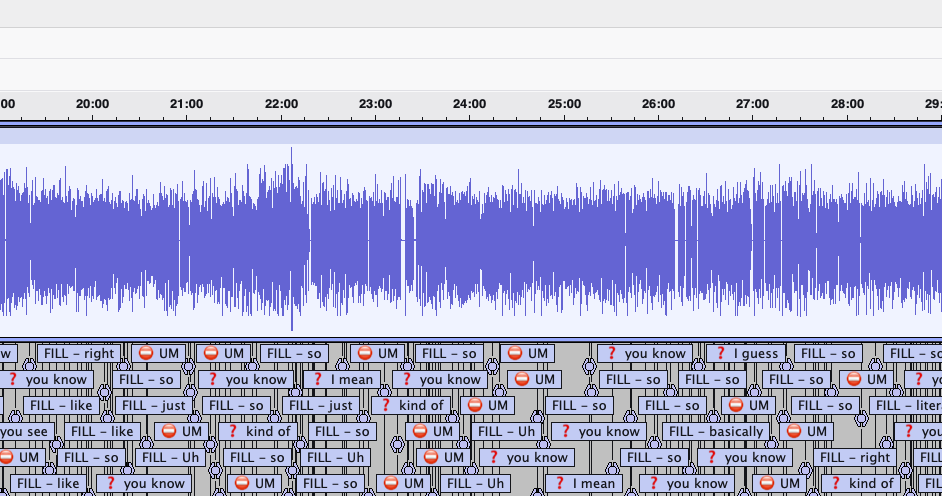Click question mark on 'I mean' following 'FILL – Uh'
This screenshot has width=942, height=496.
click(559, 484)
